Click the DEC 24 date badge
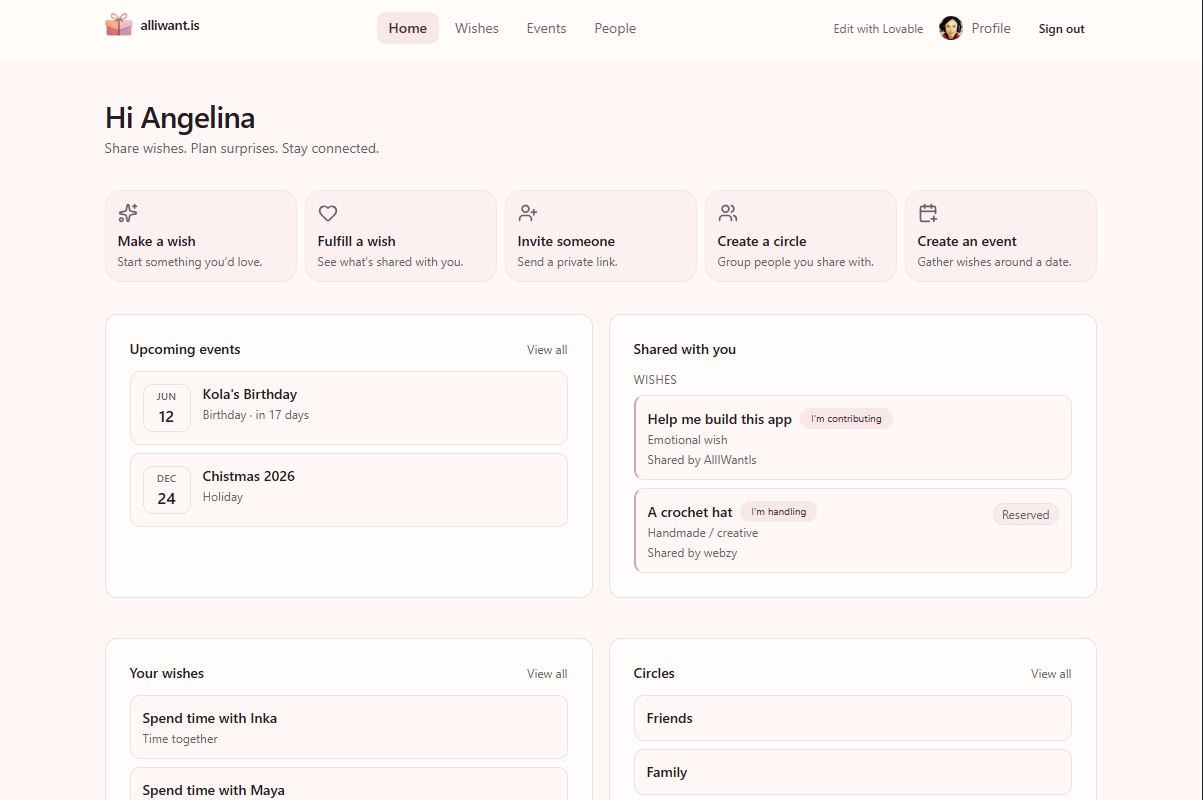Viewport: 1203px width, 800px height. pos(167,490)
